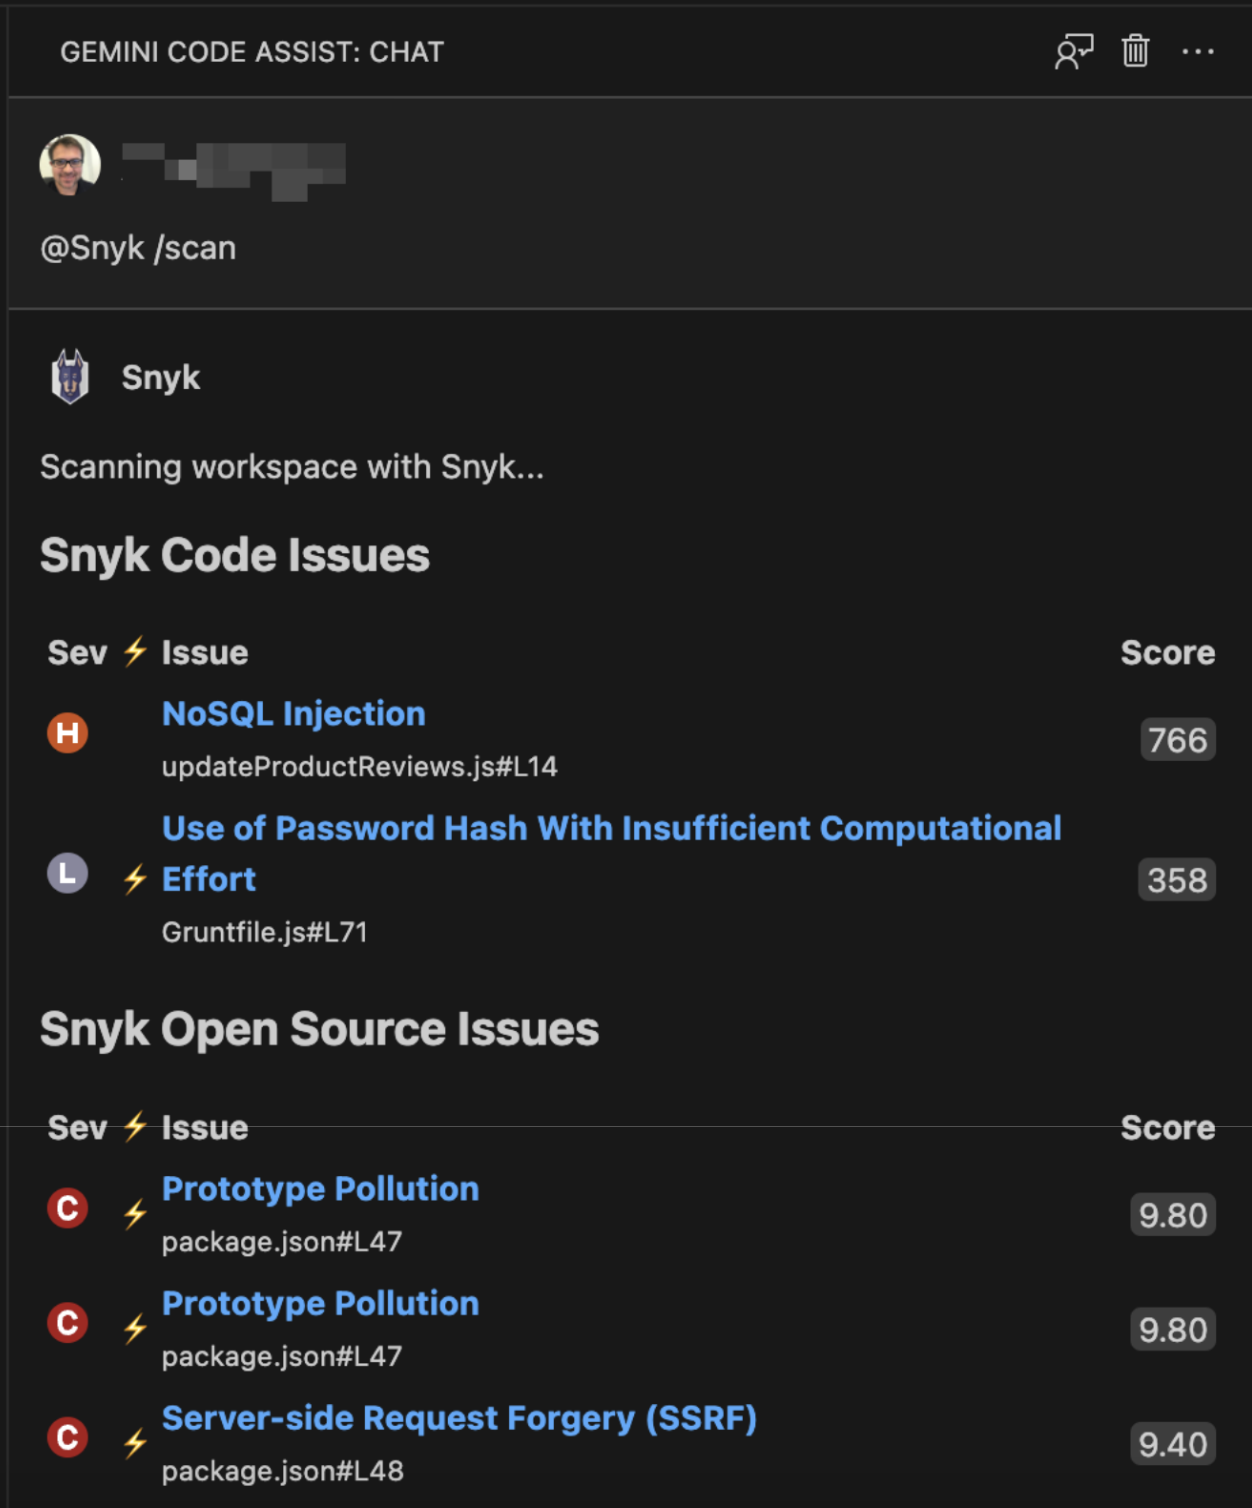Open the Server-side Request Forgery (SSRF) link
The height and width of the screenshot is (1508, 1252).
click(459, 1418)
